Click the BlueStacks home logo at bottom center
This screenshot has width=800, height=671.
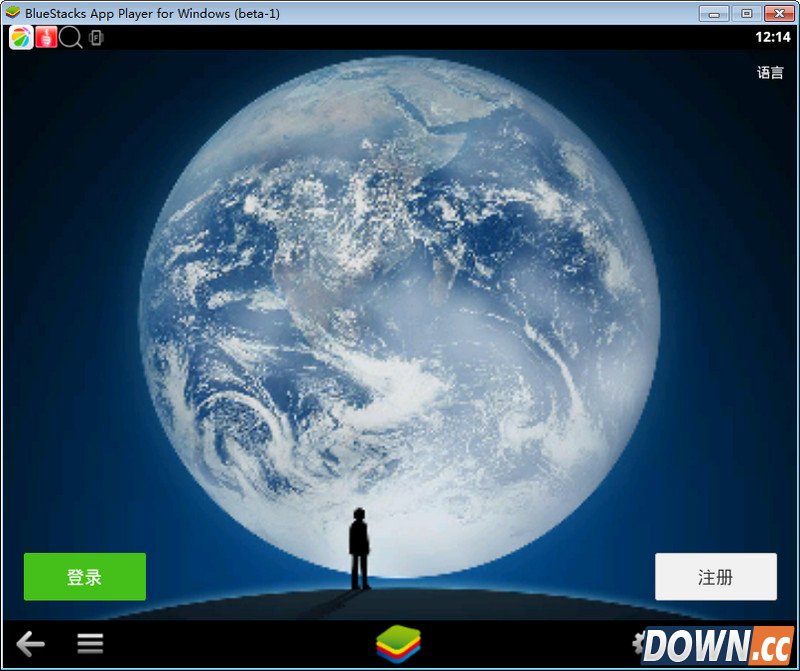pos(399,643)
